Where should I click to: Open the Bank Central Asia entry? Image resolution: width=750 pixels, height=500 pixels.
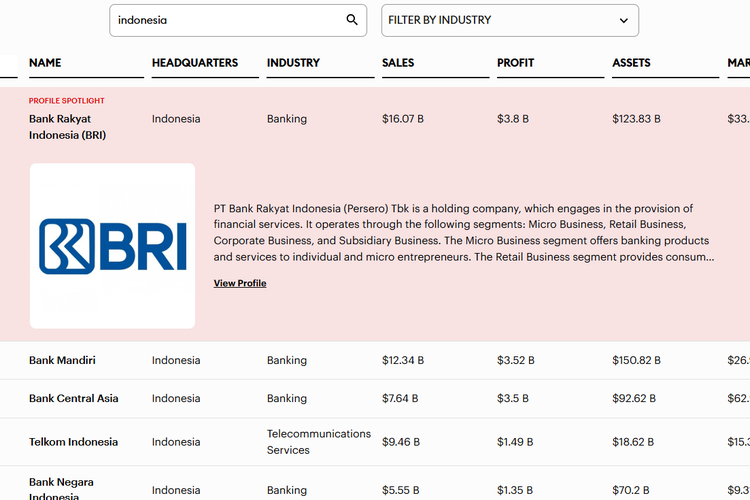tap(74, 398)
